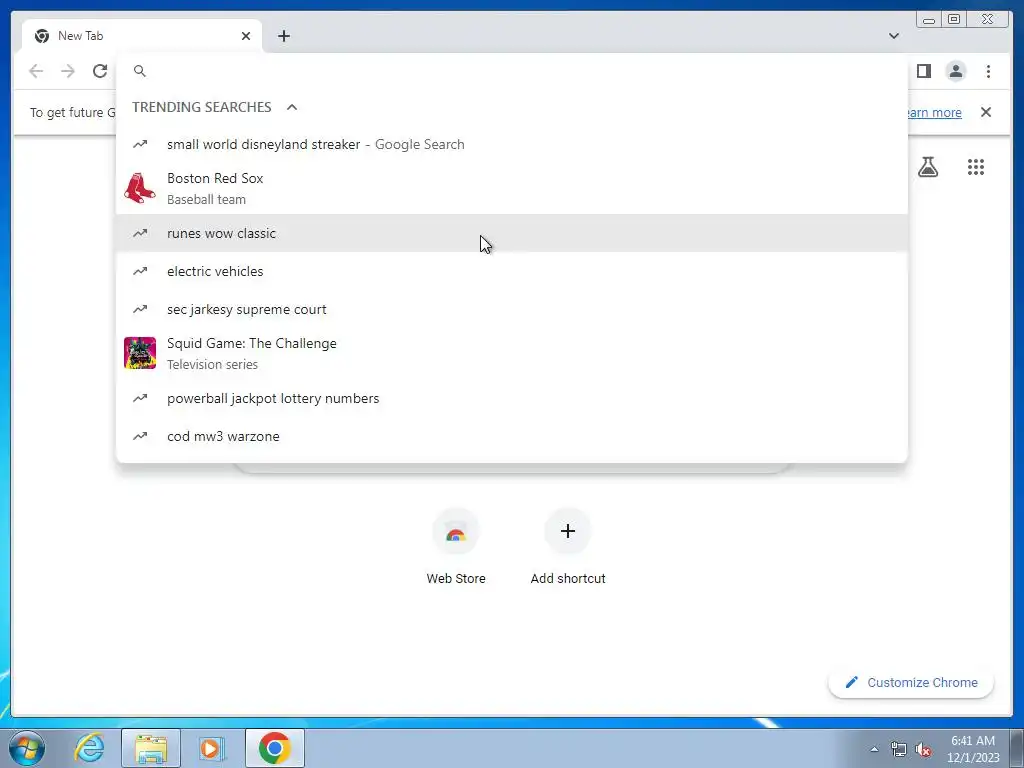Click the Squid Game poster thumbnail
This screenshot has height=768, width=1024.
pyautogui.click(x=140, y=353)
